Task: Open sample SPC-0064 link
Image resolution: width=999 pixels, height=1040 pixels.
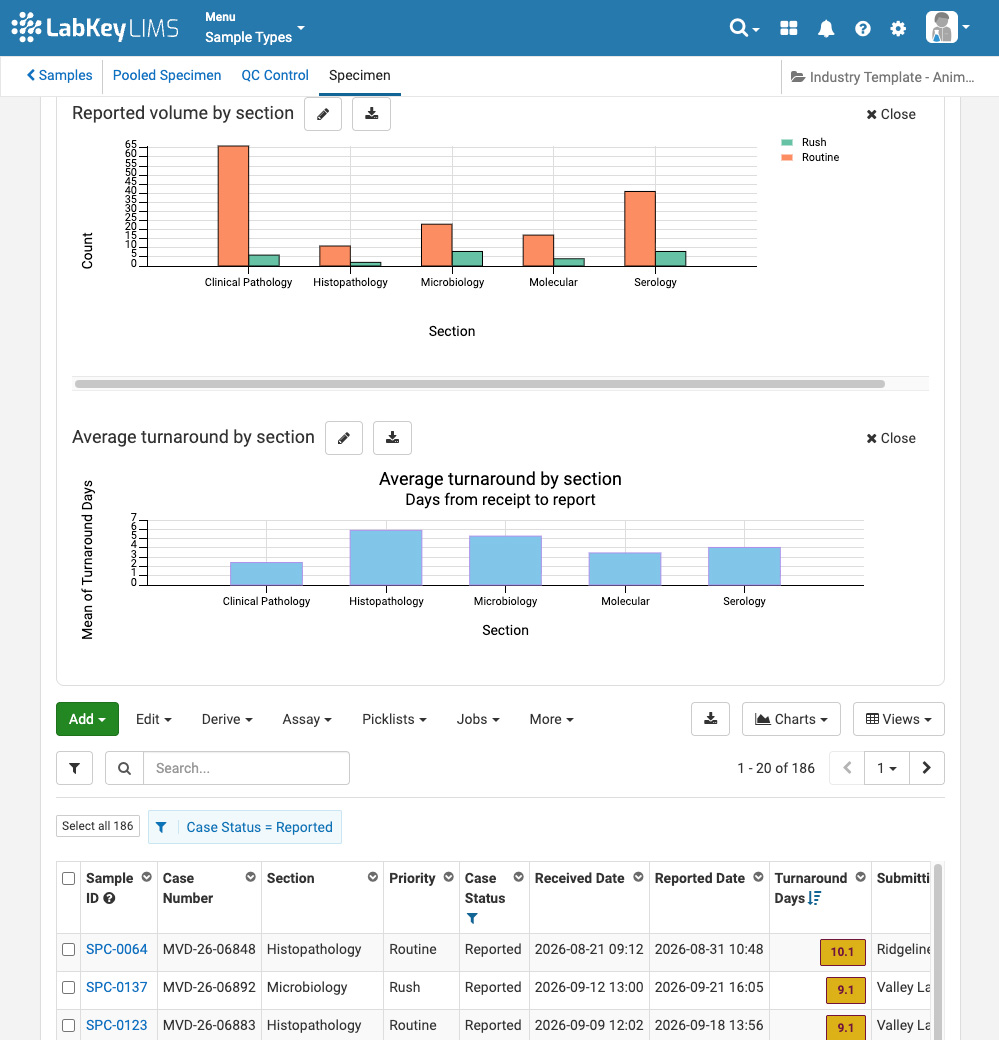Action: point(117,949)
